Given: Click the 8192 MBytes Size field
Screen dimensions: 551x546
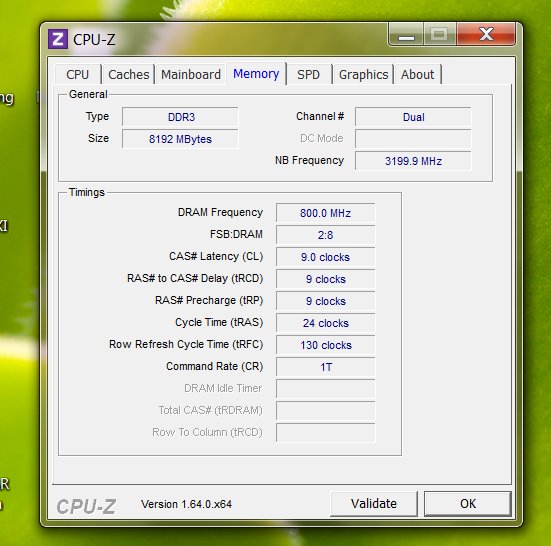Looking at the screenshot, I should click(180, 139).
